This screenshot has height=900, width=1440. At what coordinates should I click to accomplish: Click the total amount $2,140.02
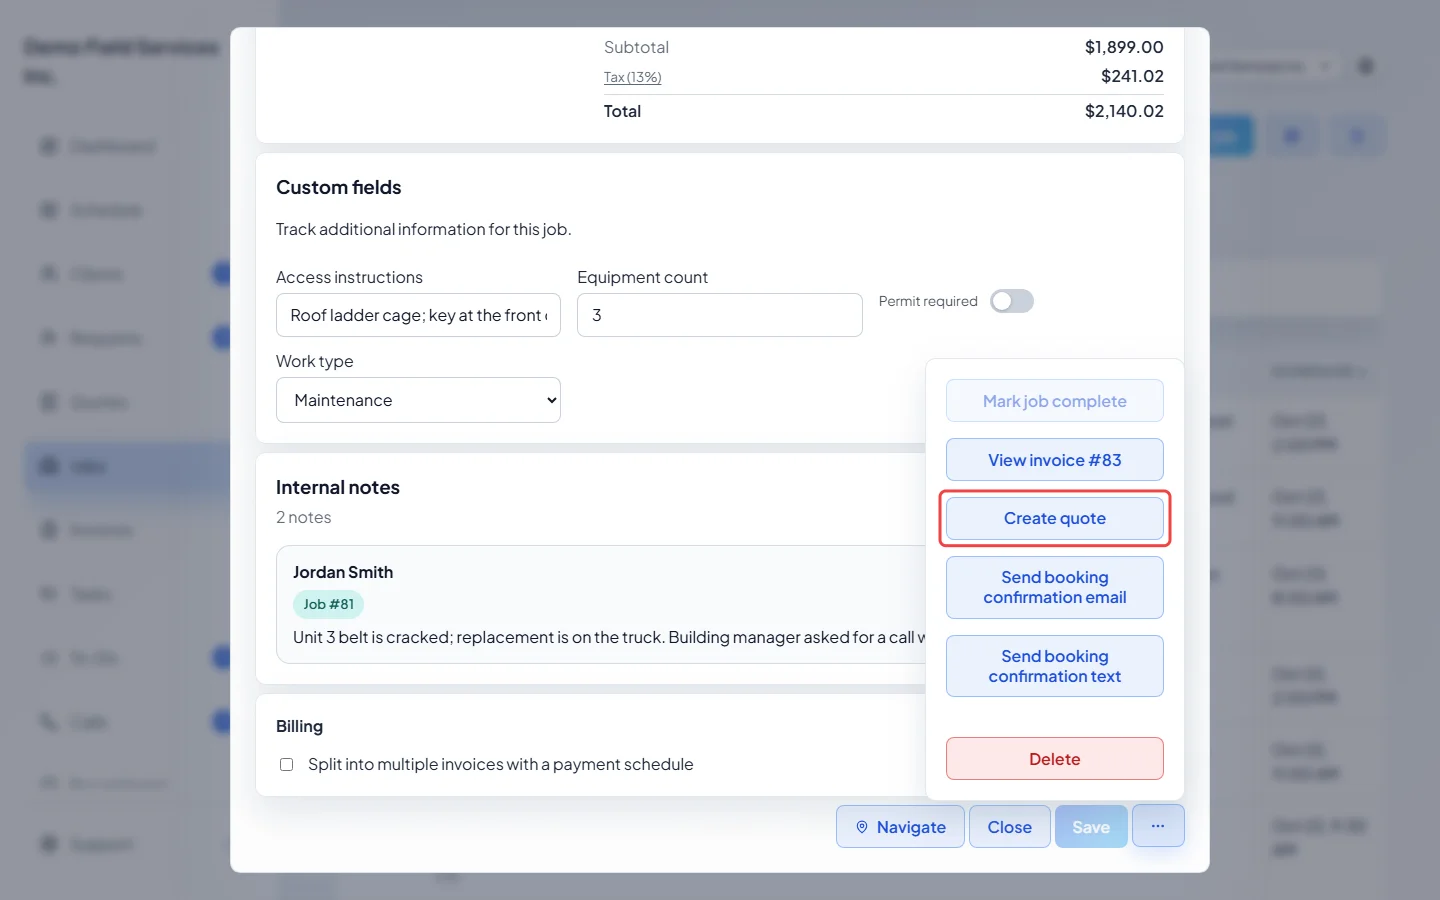point(1124,111)
